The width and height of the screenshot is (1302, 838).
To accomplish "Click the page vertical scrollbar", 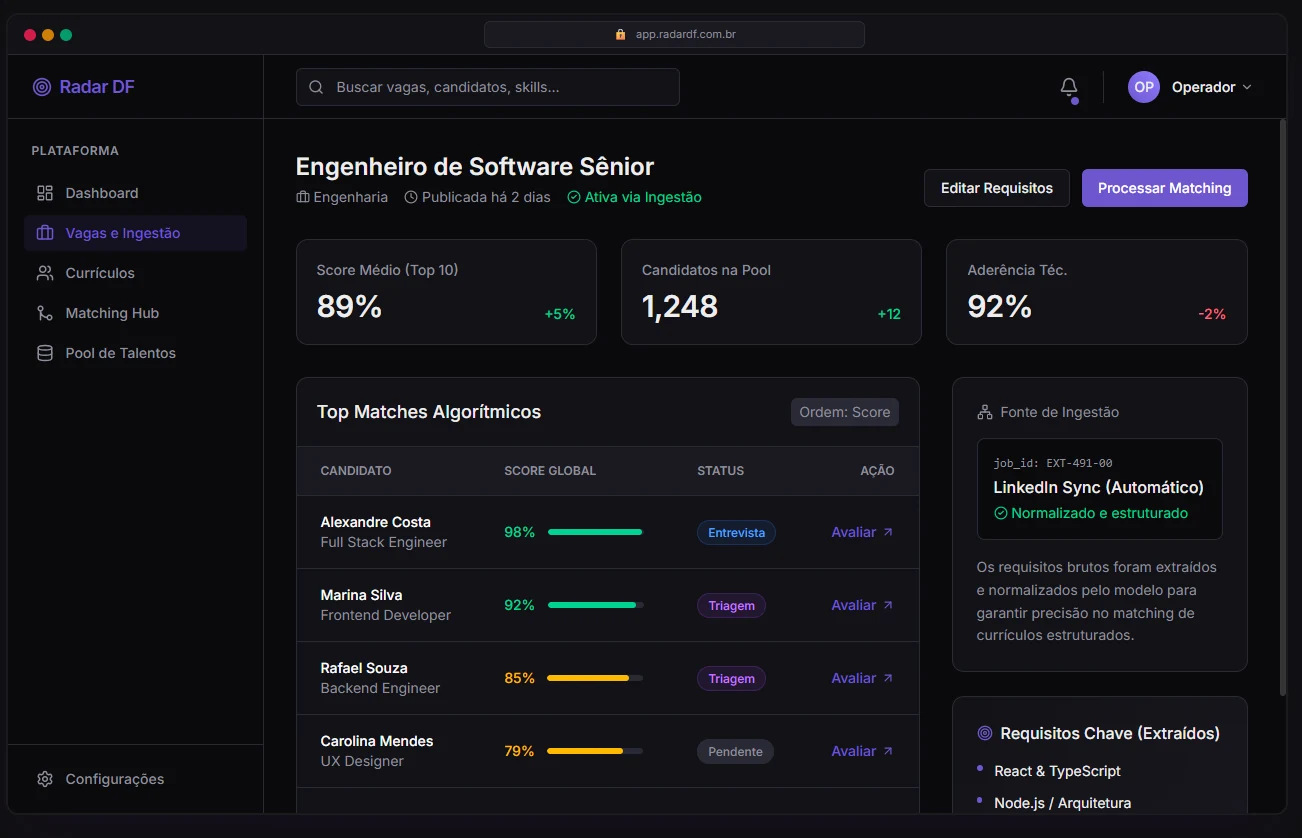I will tap(1283, 408).
